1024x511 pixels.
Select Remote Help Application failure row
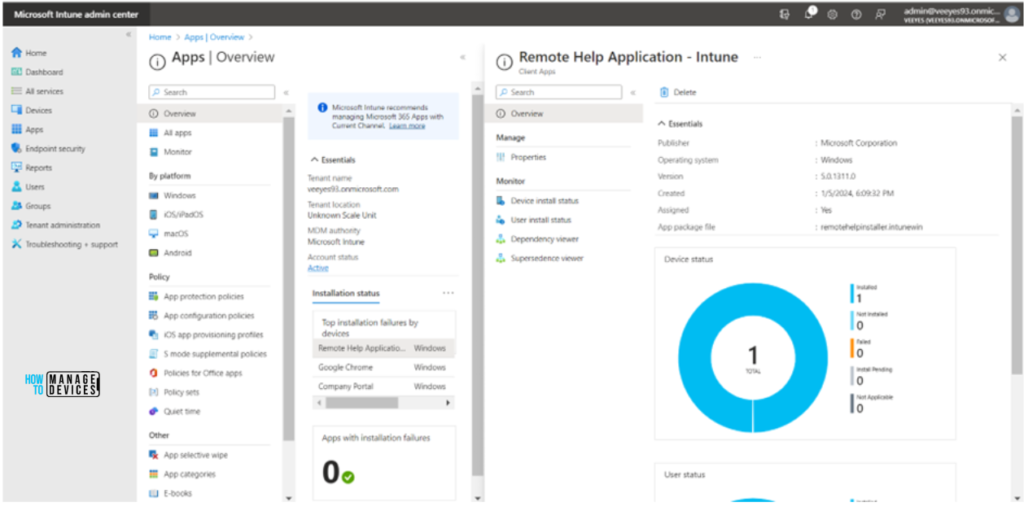(384, 348)
